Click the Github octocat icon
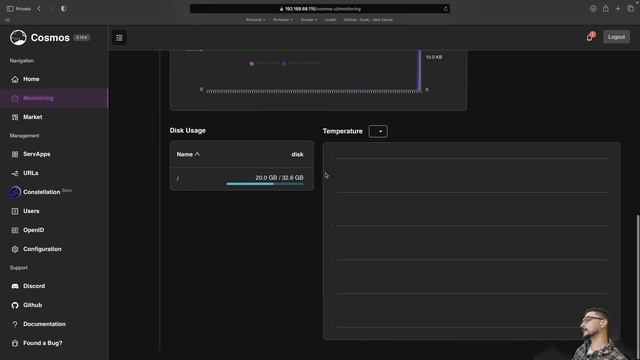The height and width of the screenshot is (360, 640). pos(15,305)
